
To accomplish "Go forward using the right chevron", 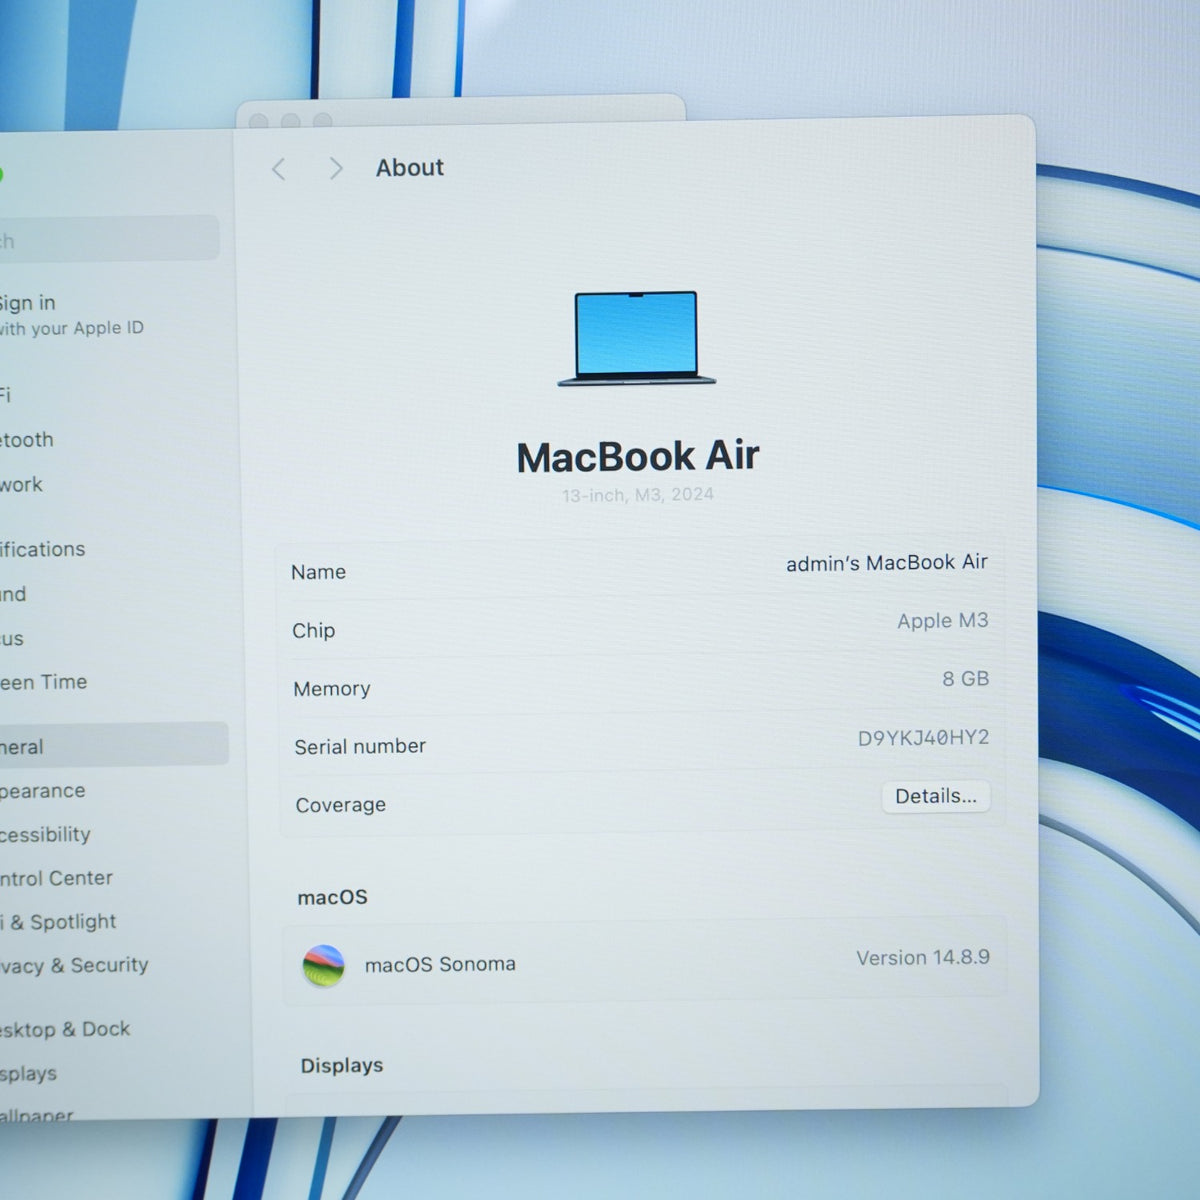I will (x=335, y=169).
